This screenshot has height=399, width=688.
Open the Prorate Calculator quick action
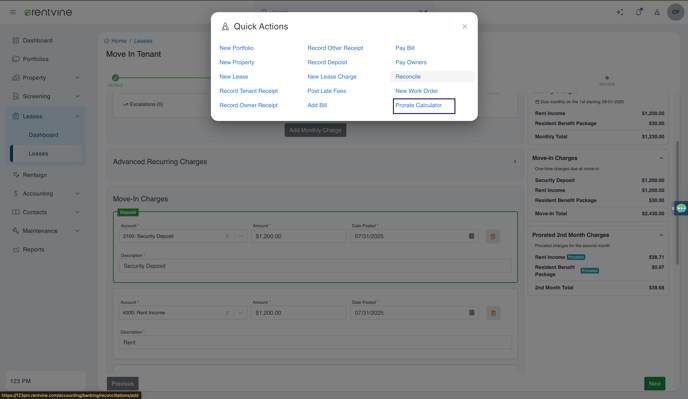tap(419, 105)
